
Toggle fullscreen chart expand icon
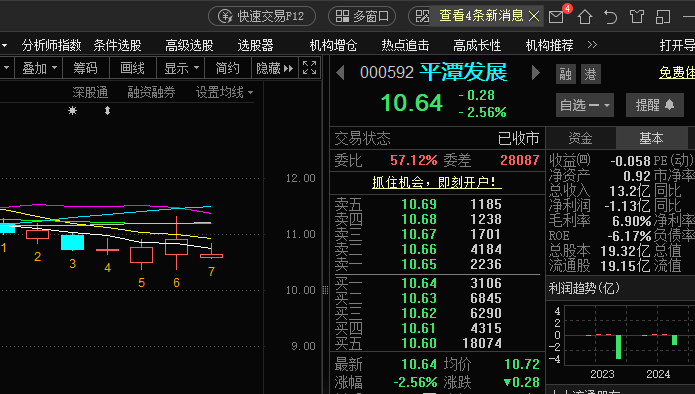pos(309,68)
